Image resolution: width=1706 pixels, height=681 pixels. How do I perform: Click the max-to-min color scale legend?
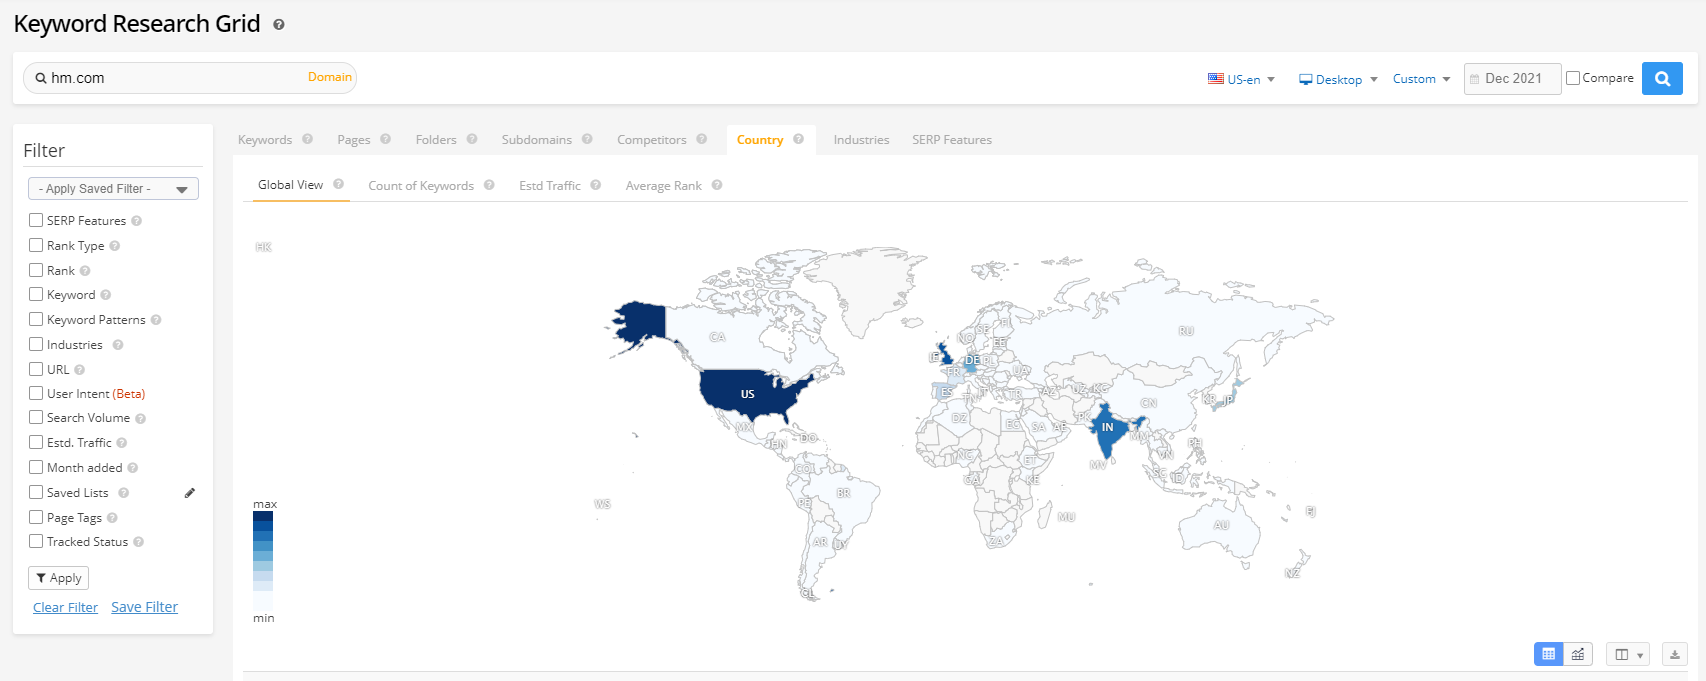tap(263, 560)
